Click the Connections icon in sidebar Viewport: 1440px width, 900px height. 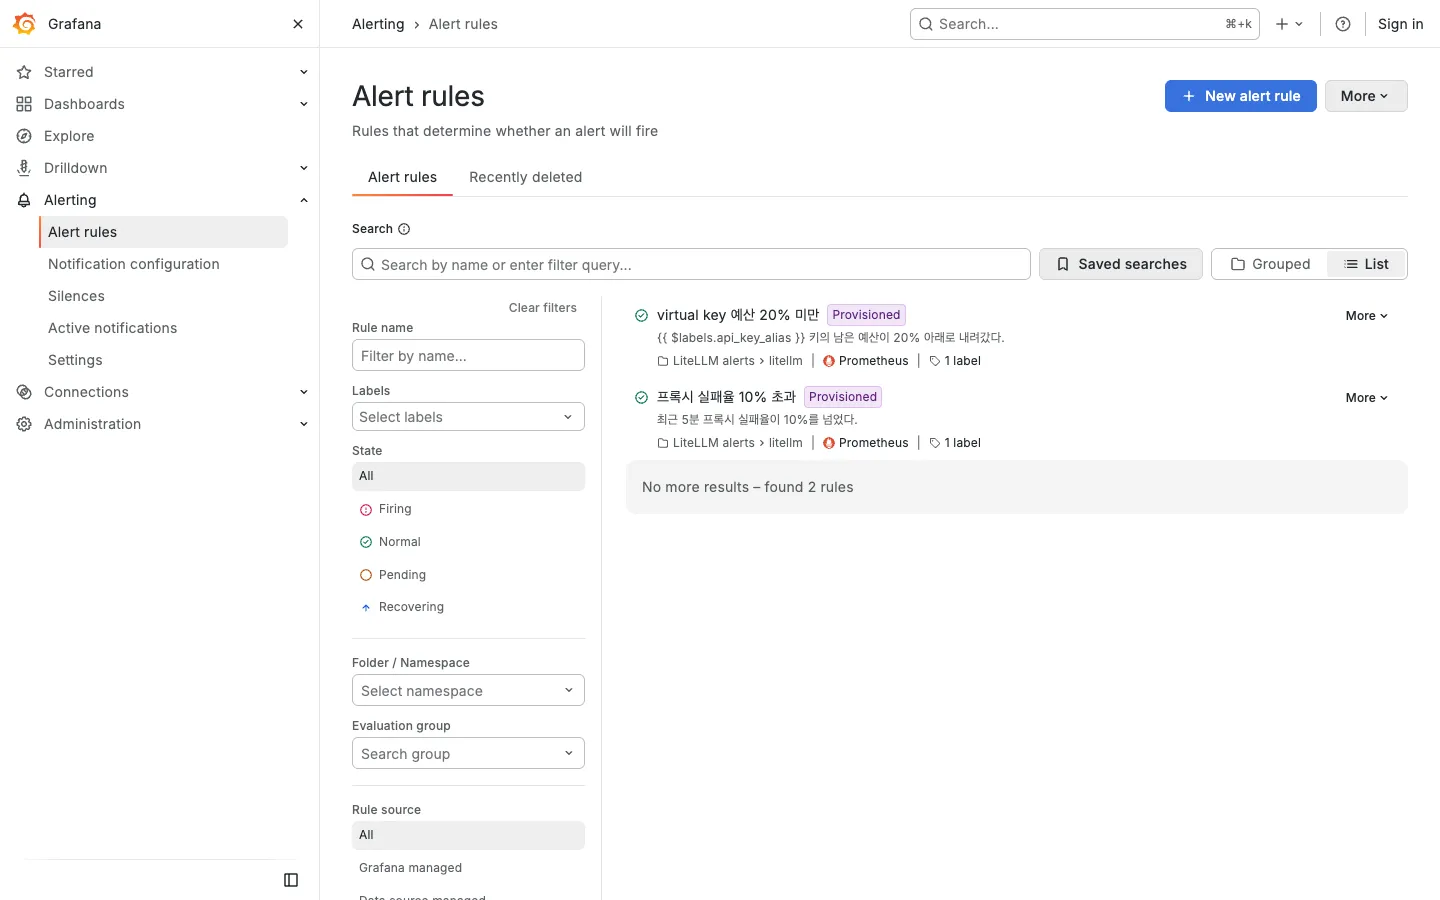tap(24, 392)
